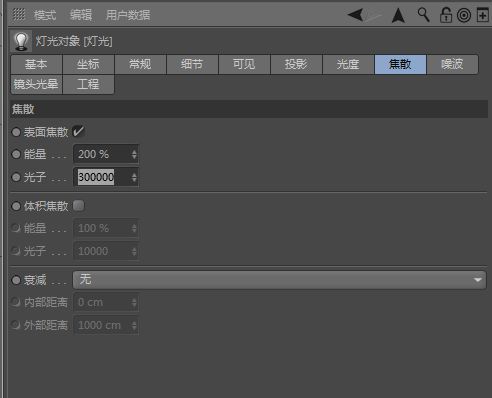Click the 200 % energy stepper arrows
The height and width of the screenshot is (398, 492).
click(134, 154)
